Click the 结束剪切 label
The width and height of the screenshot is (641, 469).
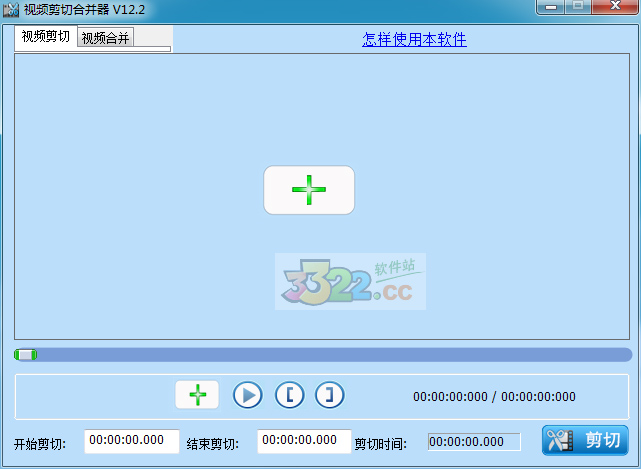[213, 444]
